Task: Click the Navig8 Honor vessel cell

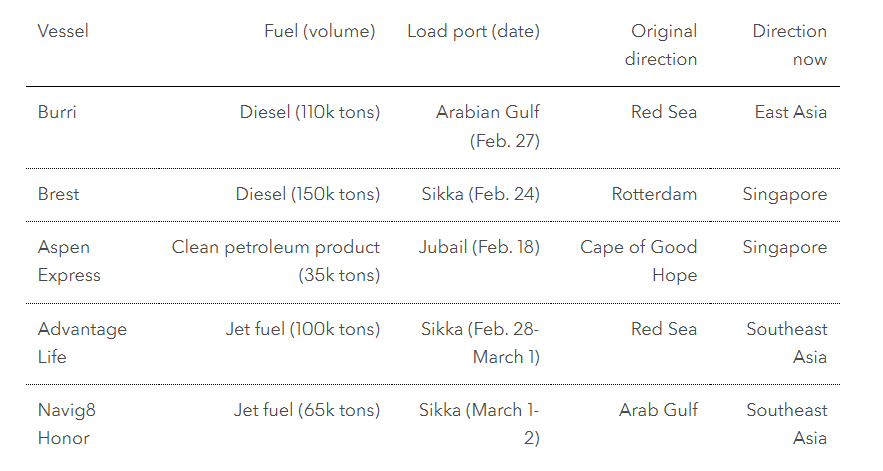Action: (x=67, y=424)
